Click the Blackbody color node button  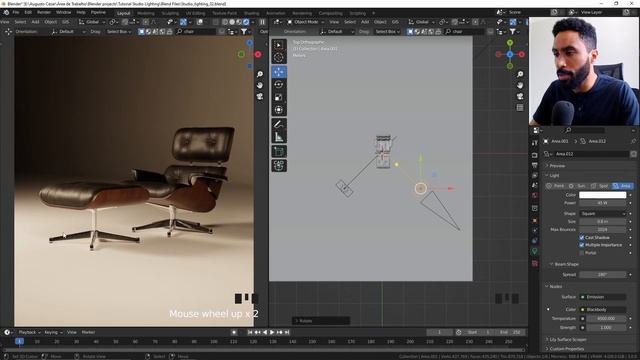click(x=603, y=310)
